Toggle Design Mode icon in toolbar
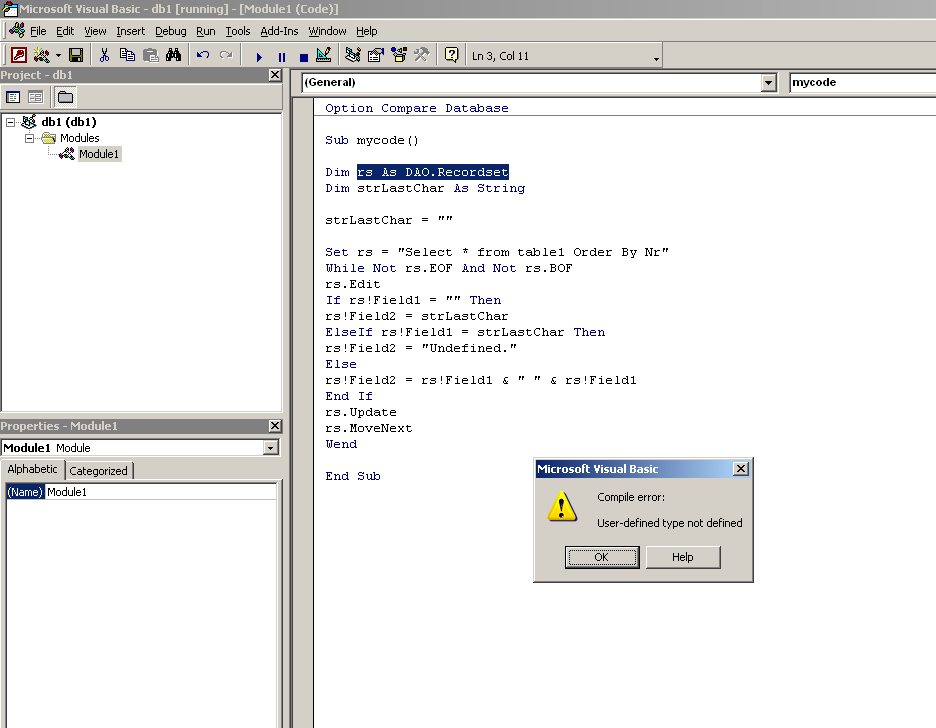The width and height of the screenshot is (936, 728). [323, 56]
